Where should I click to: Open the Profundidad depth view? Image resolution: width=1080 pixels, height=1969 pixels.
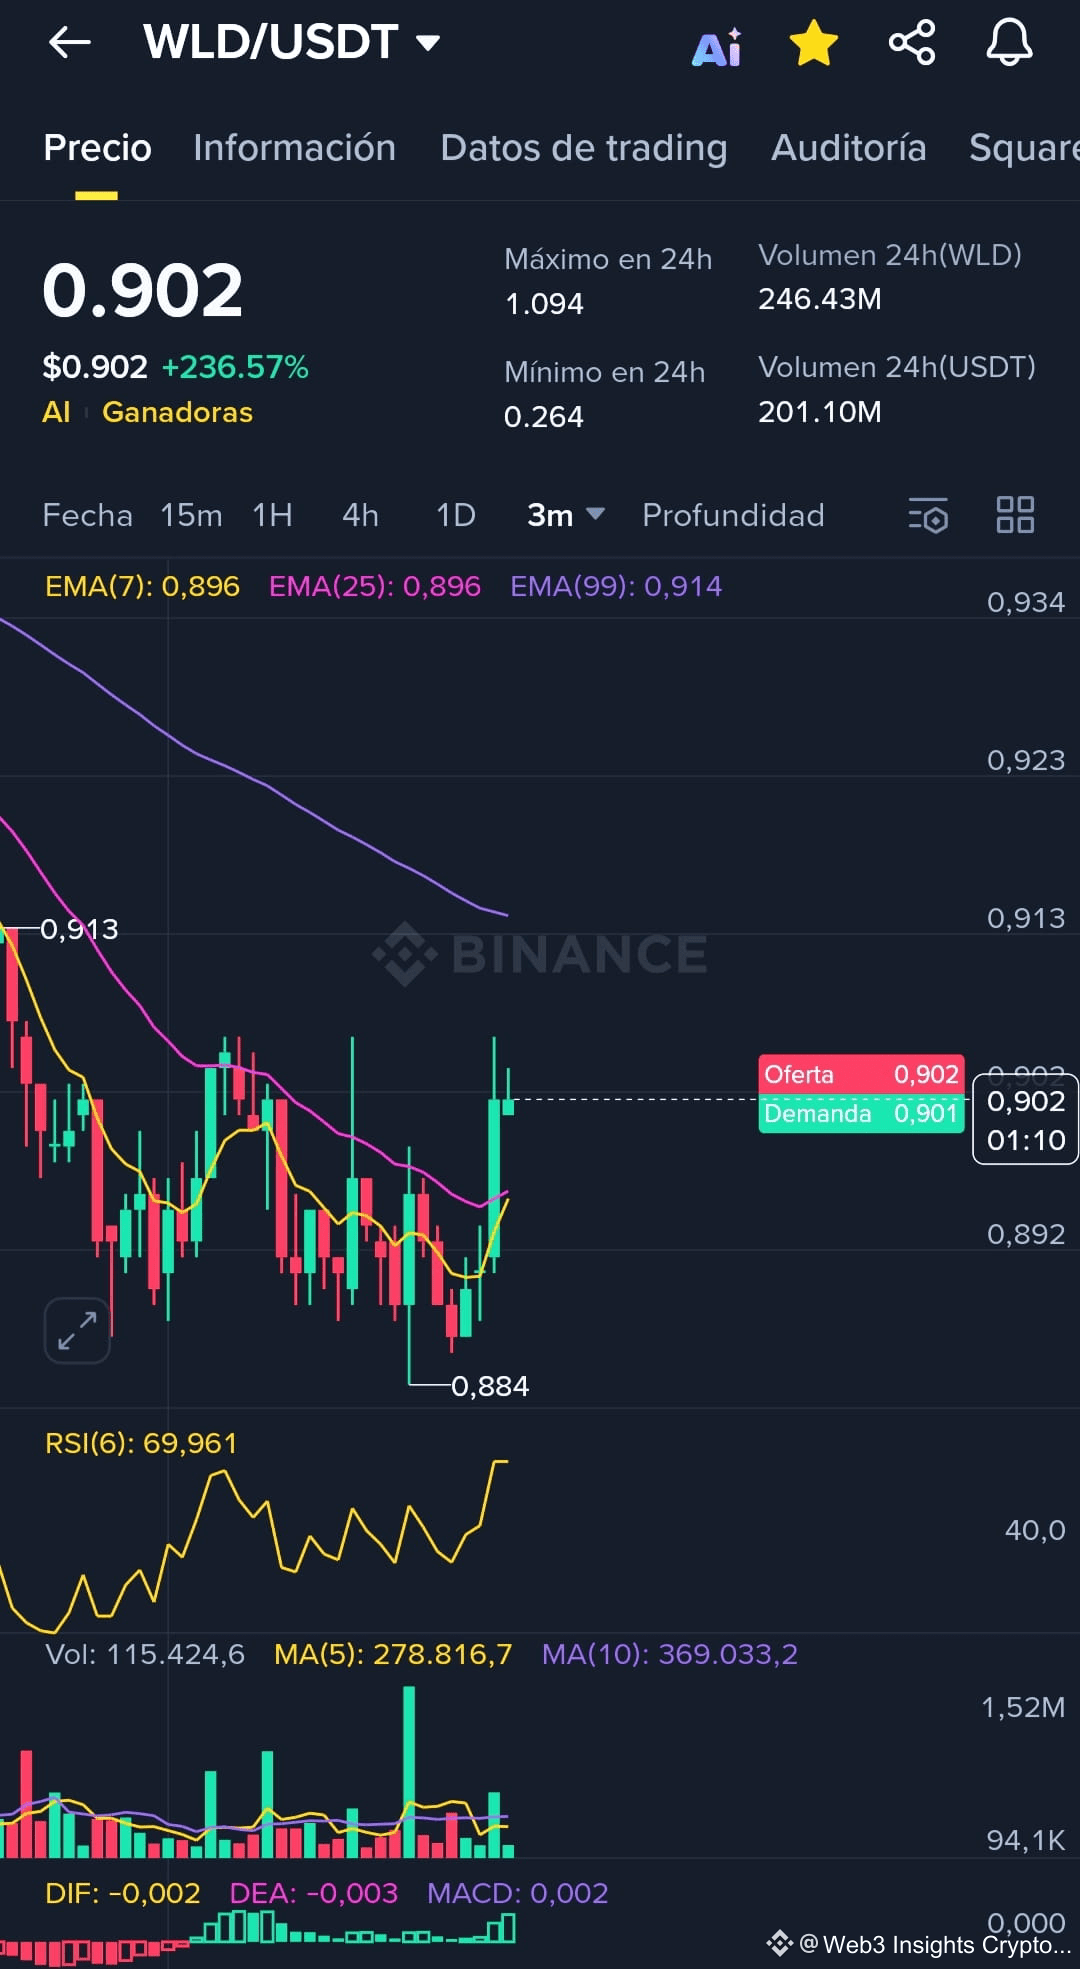pos(733,515)
